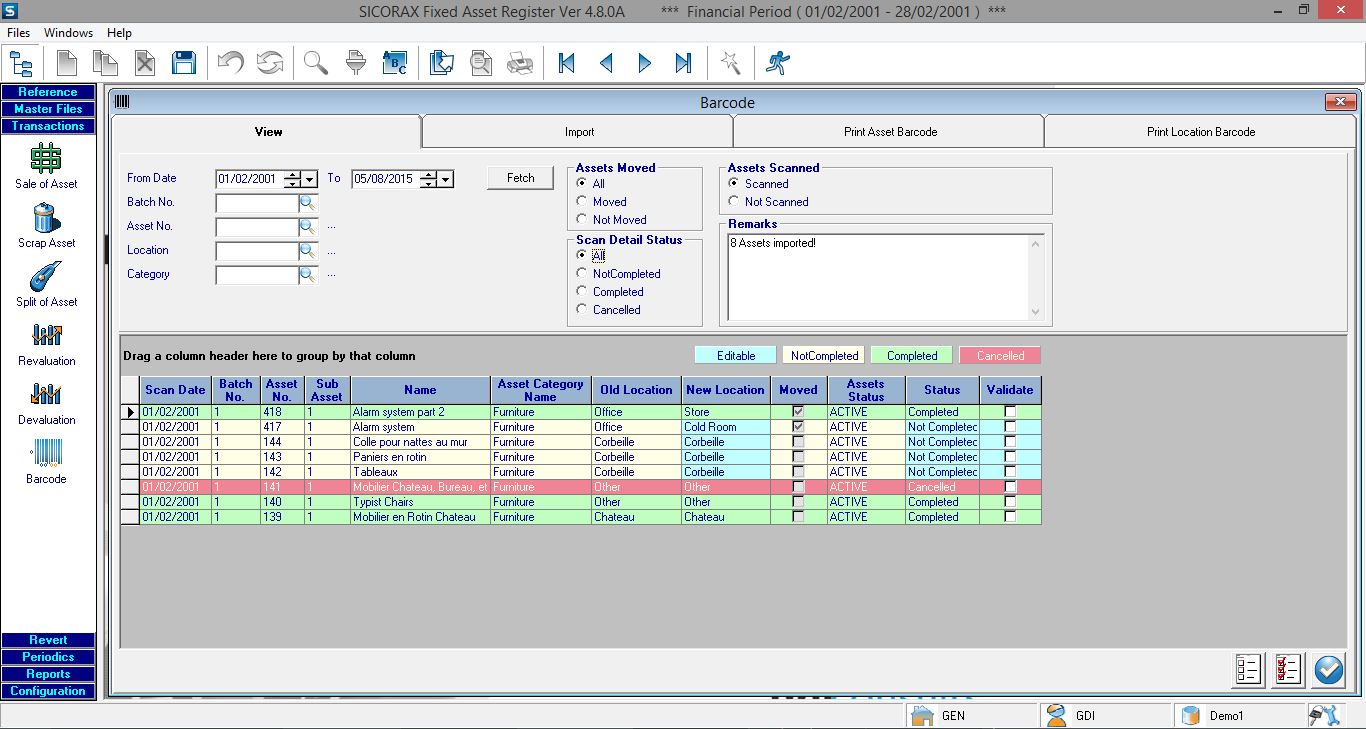Tick the Validate checkbox for Typist Chairs

point(1010,502)
